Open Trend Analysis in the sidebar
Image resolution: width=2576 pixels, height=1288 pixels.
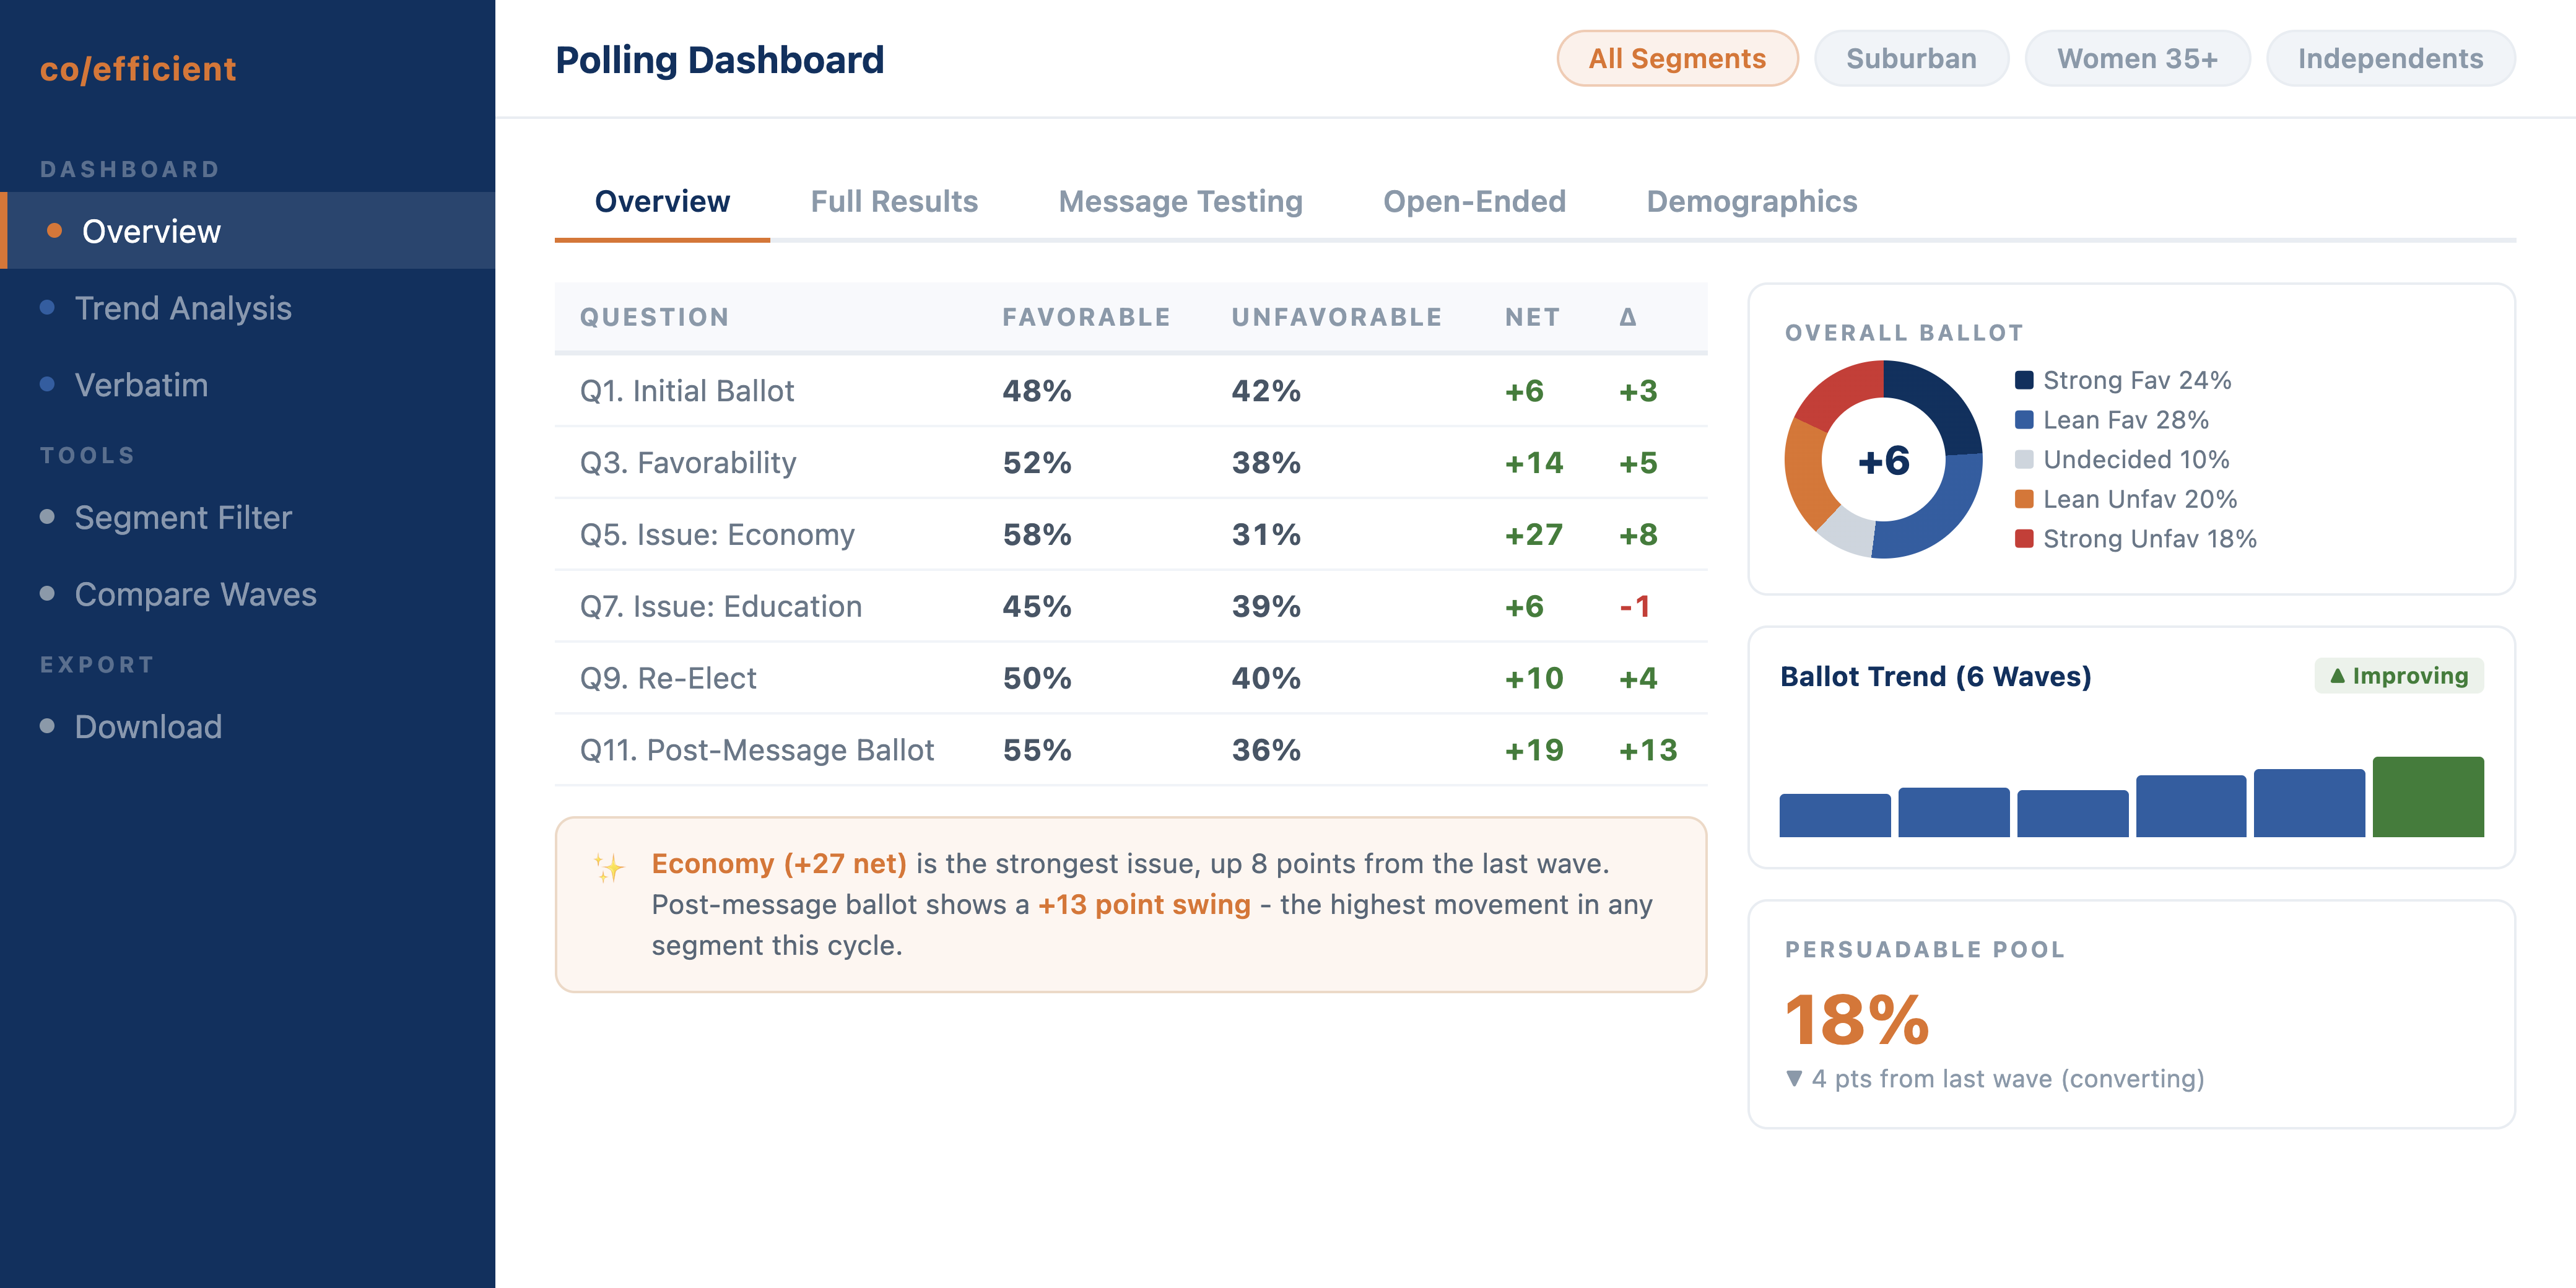(x=183, y=308)
